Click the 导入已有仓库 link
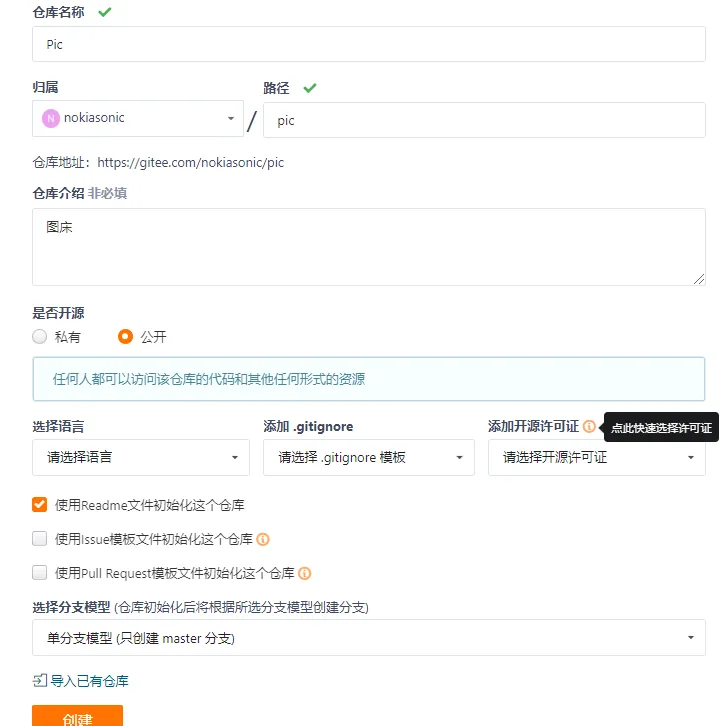This screenshot has width=727, height=726. click(89, 681)
